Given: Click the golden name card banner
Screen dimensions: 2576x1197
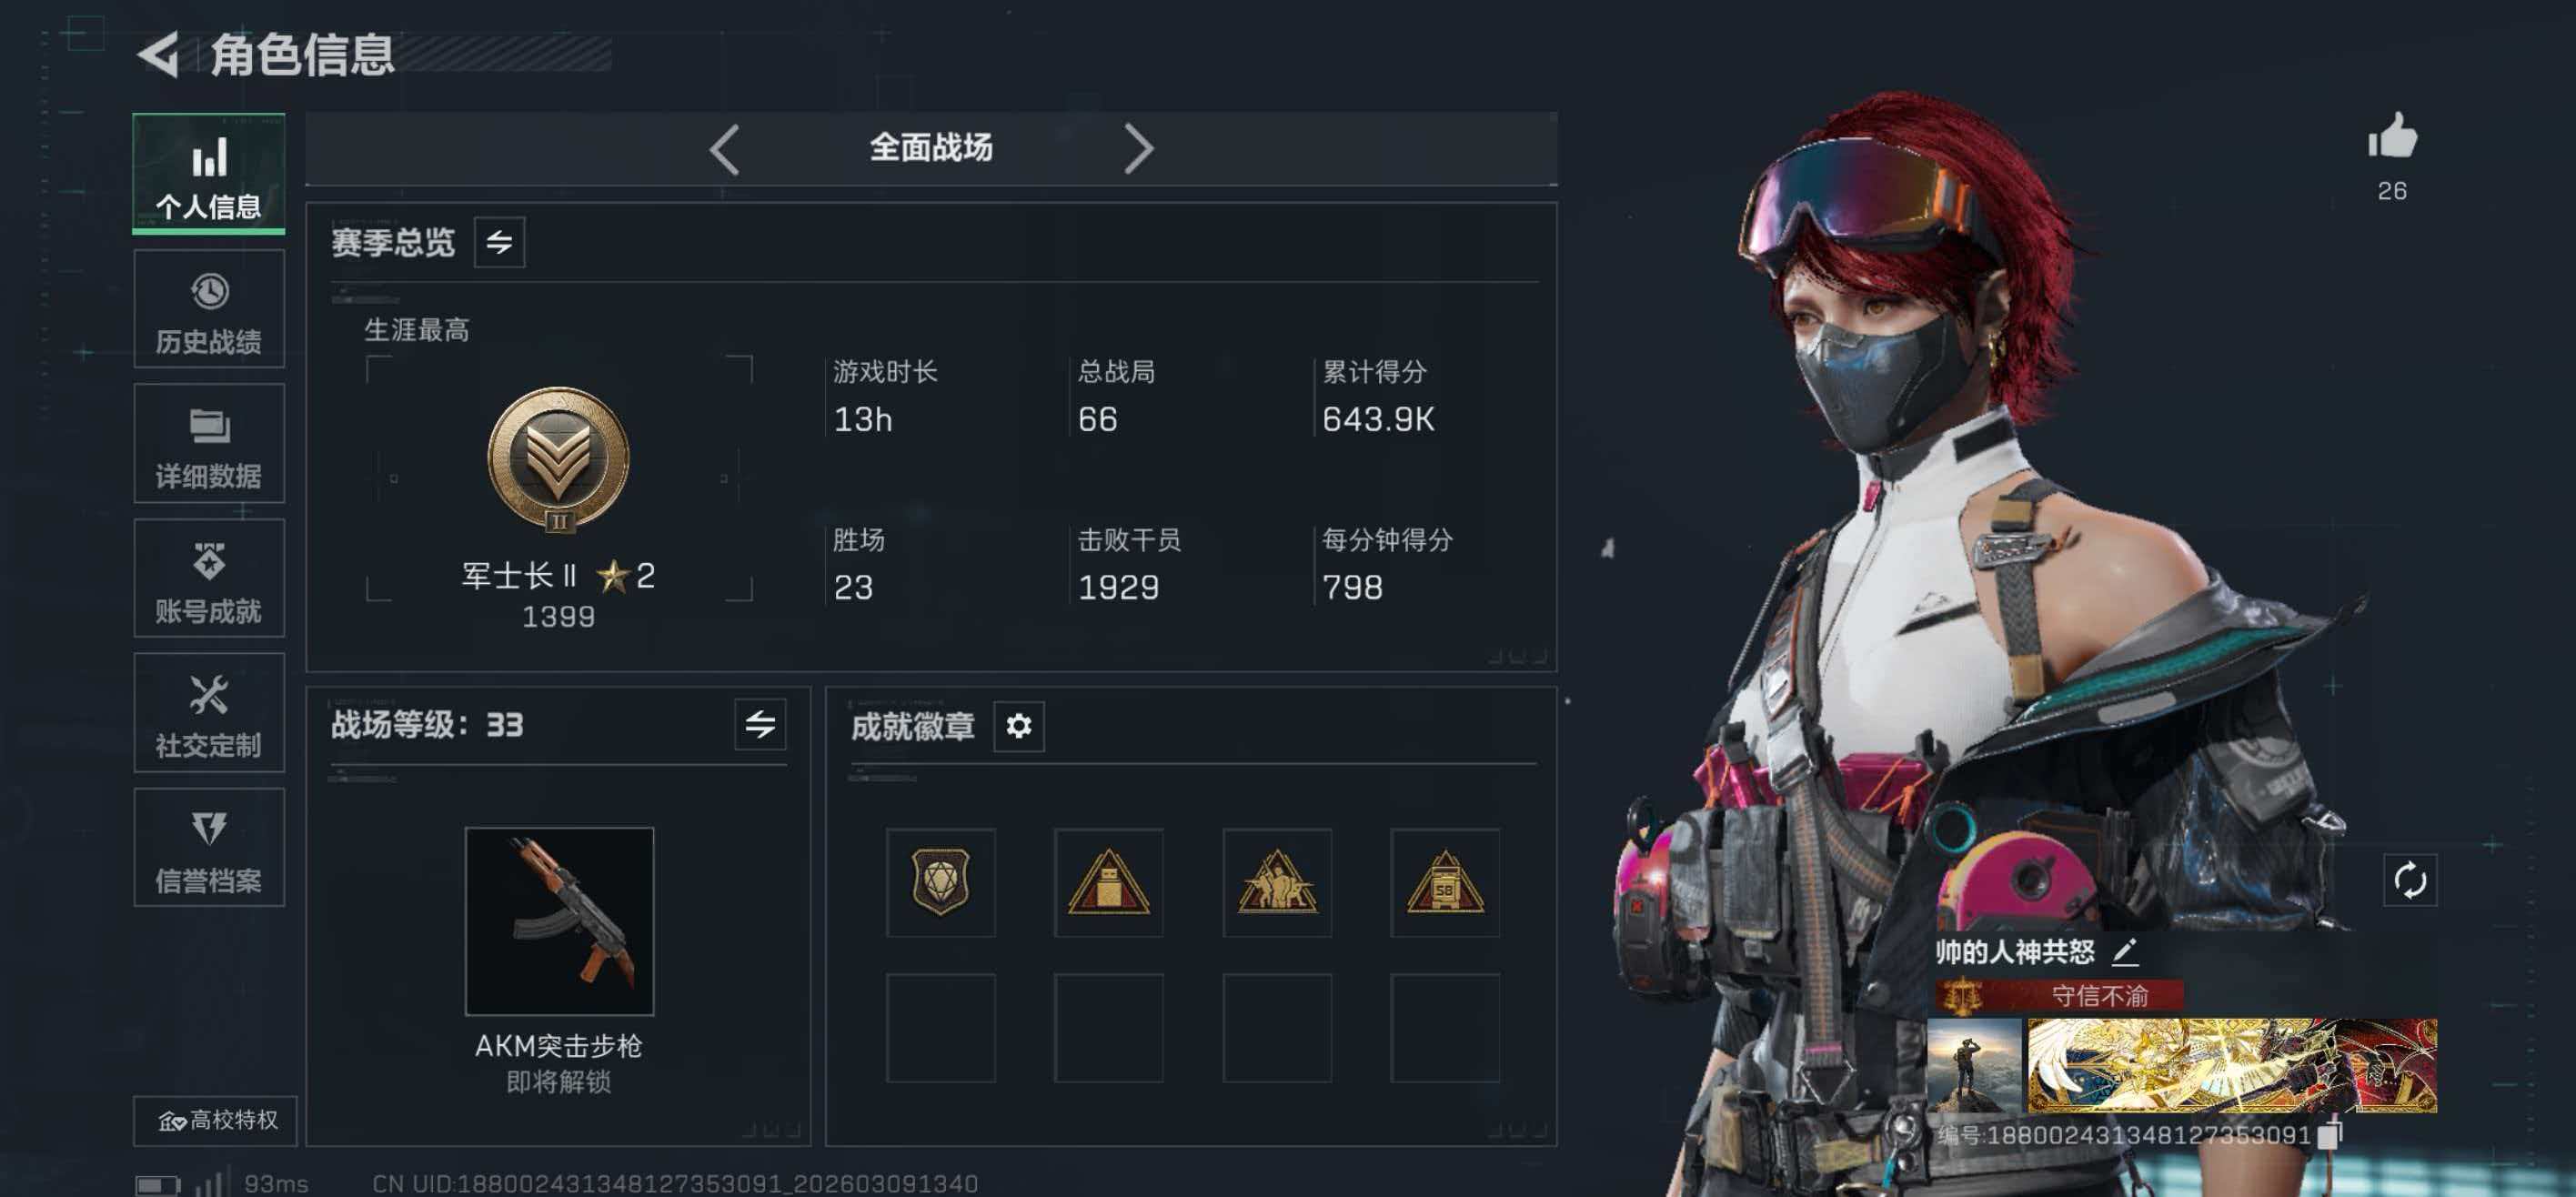Looking at the screenshot, I should (2232, 1065).
